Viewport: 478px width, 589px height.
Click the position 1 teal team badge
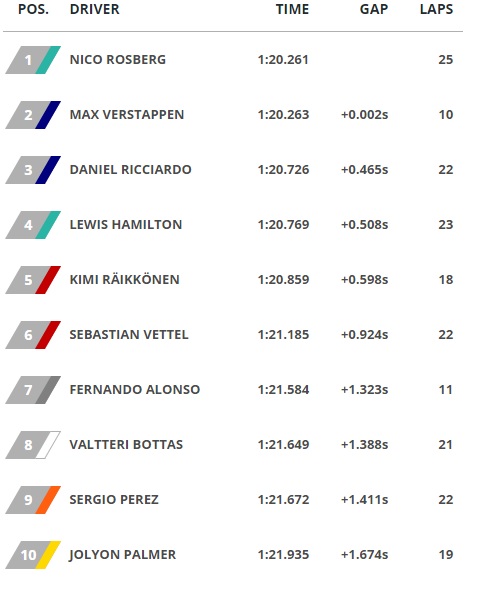pyautogui.click(x=33, y=60)
